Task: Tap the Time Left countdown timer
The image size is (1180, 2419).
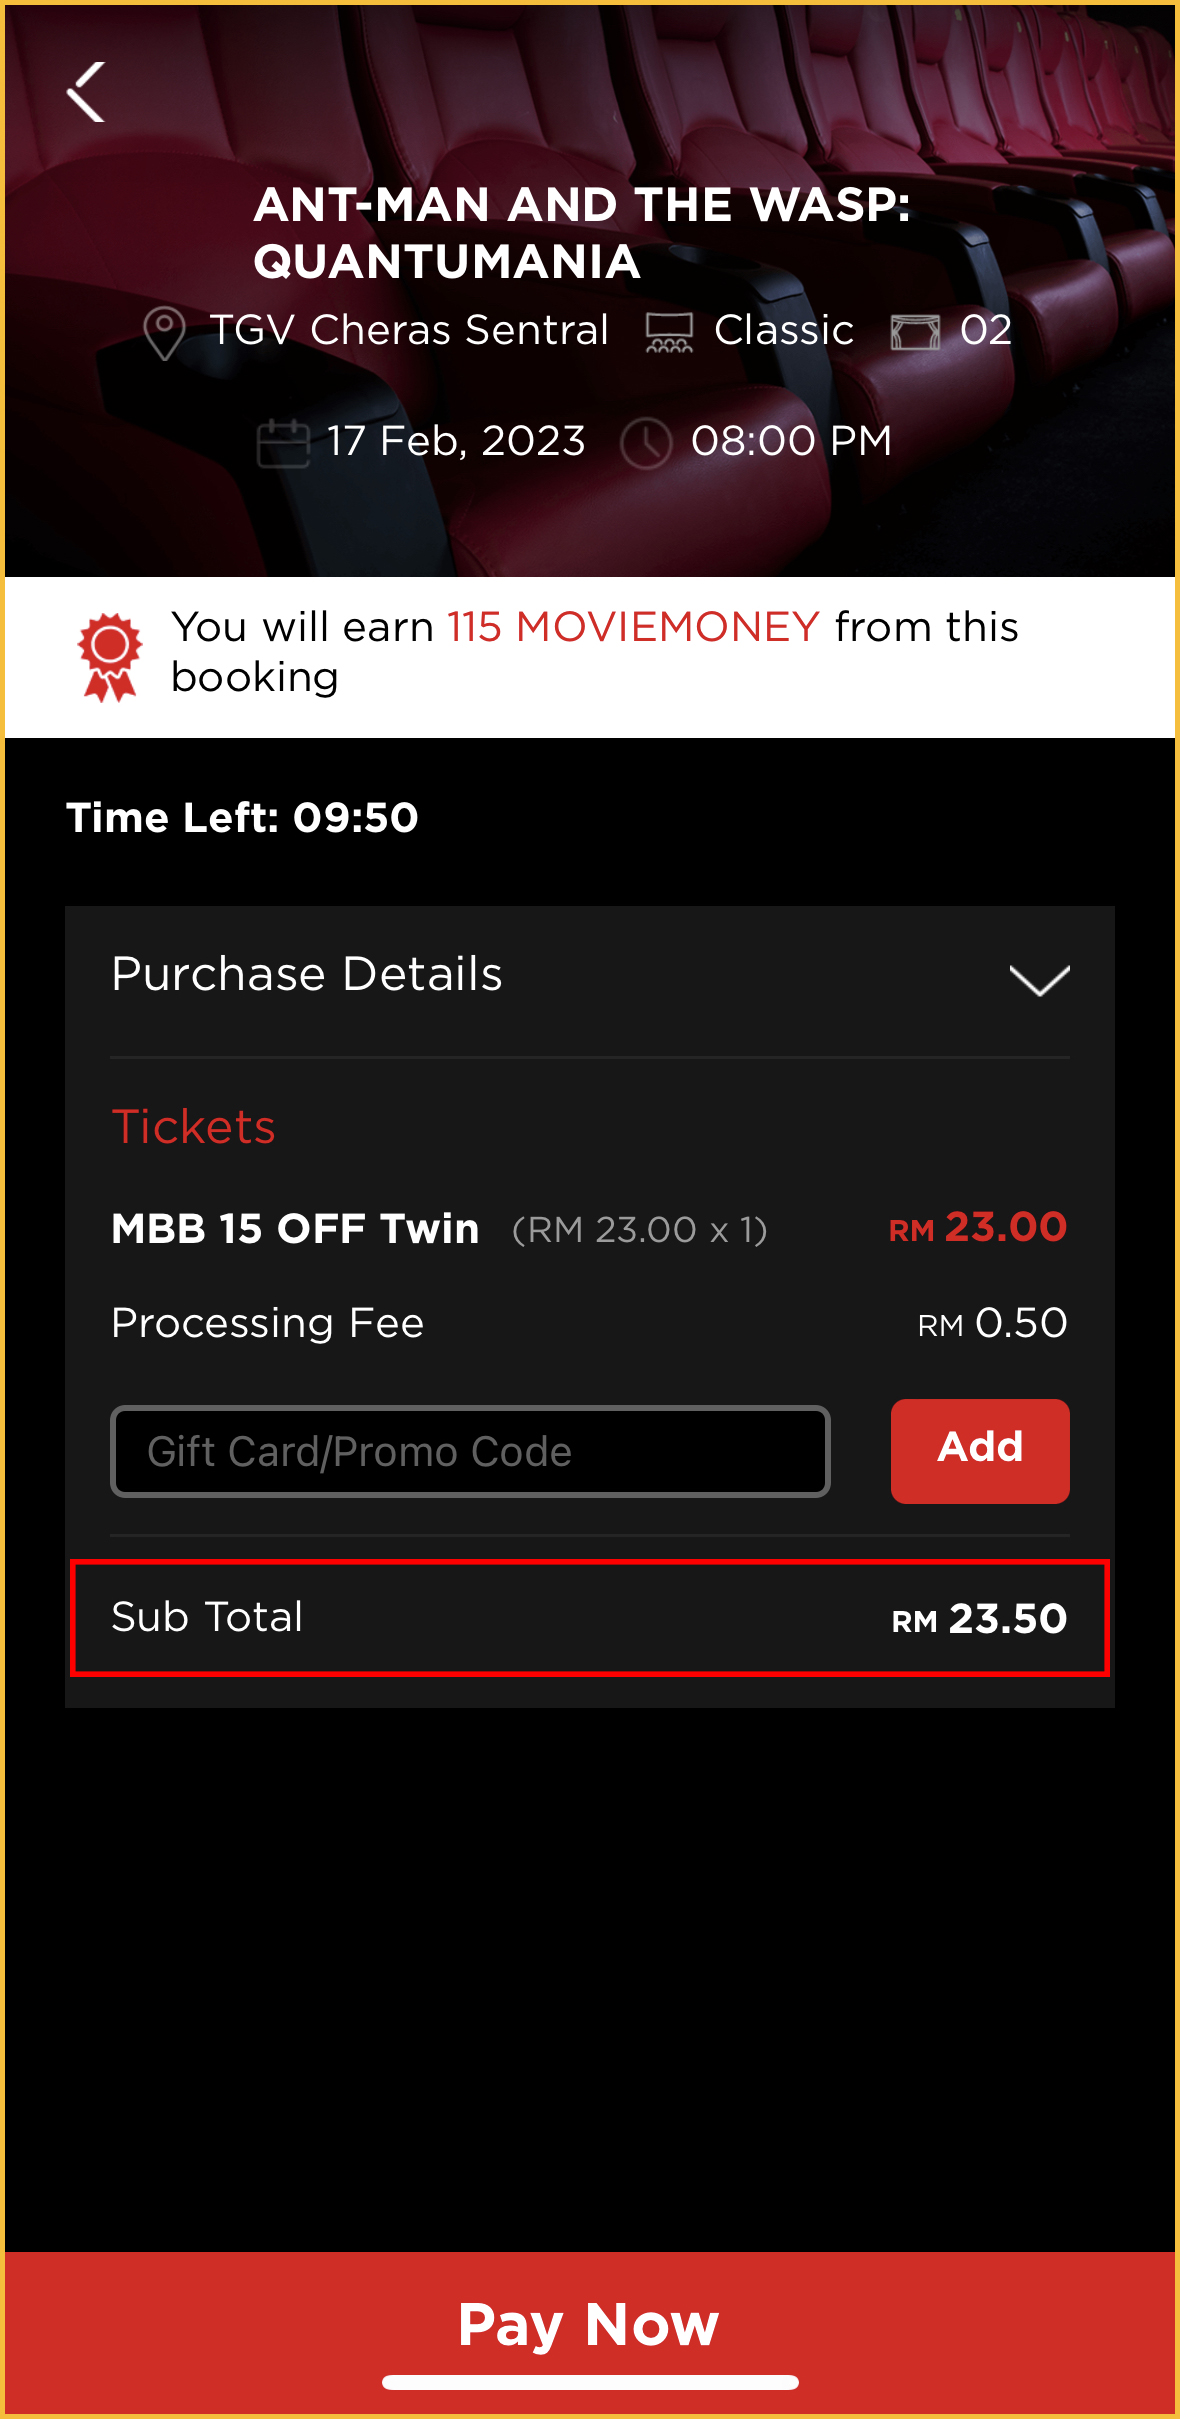Action: click(x=242, y=818)
